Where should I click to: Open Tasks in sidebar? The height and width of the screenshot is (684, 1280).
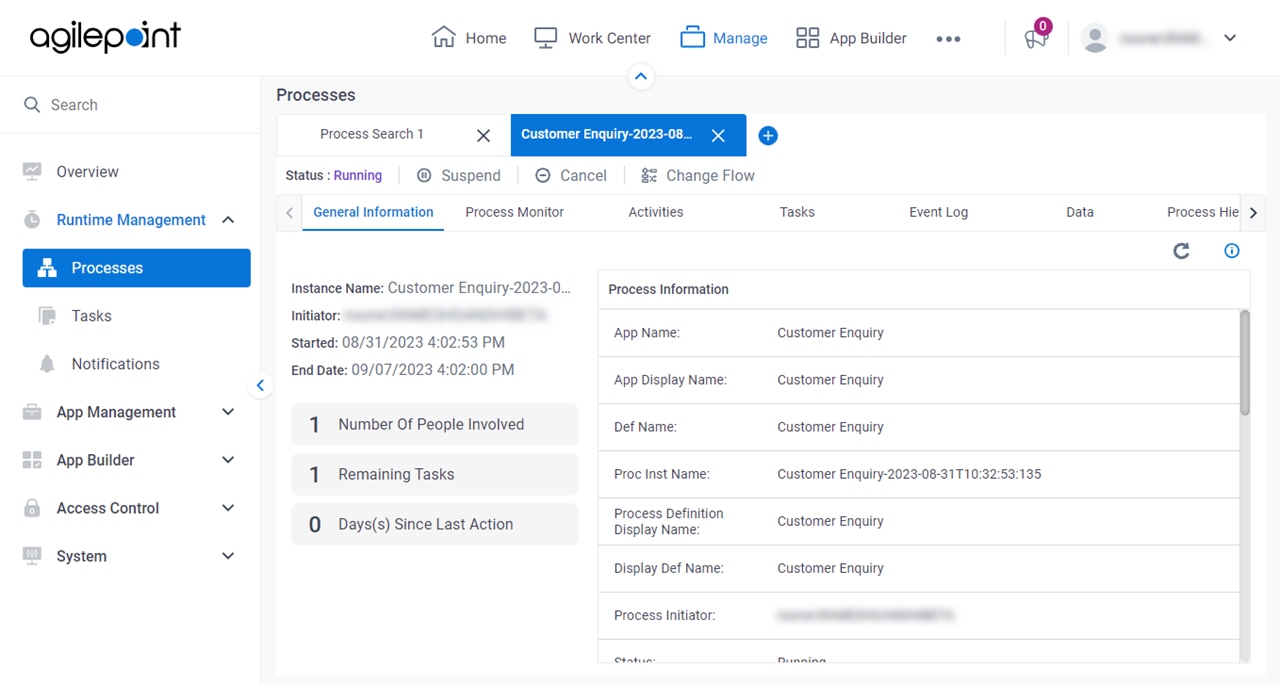(91, 316)
